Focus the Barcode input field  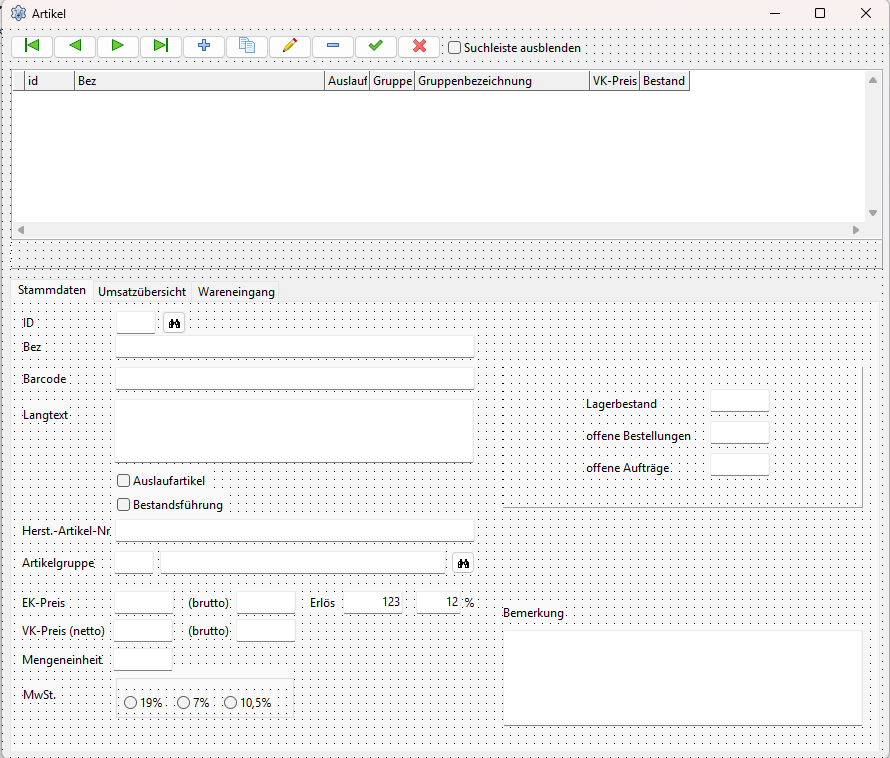pos(295,378)
